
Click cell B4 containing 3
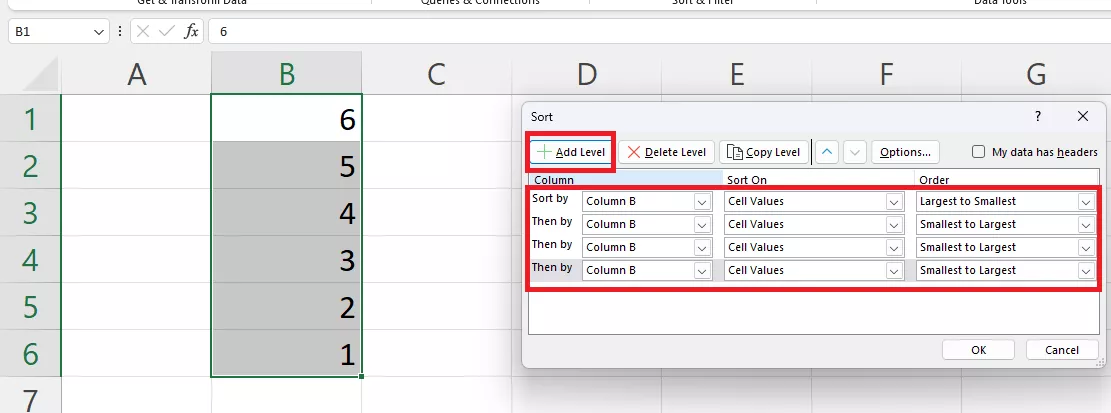(x=286, y=259)
